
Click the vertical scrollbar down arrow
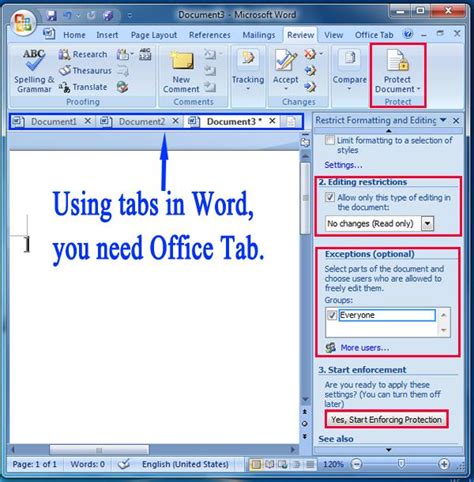point(305,399)
